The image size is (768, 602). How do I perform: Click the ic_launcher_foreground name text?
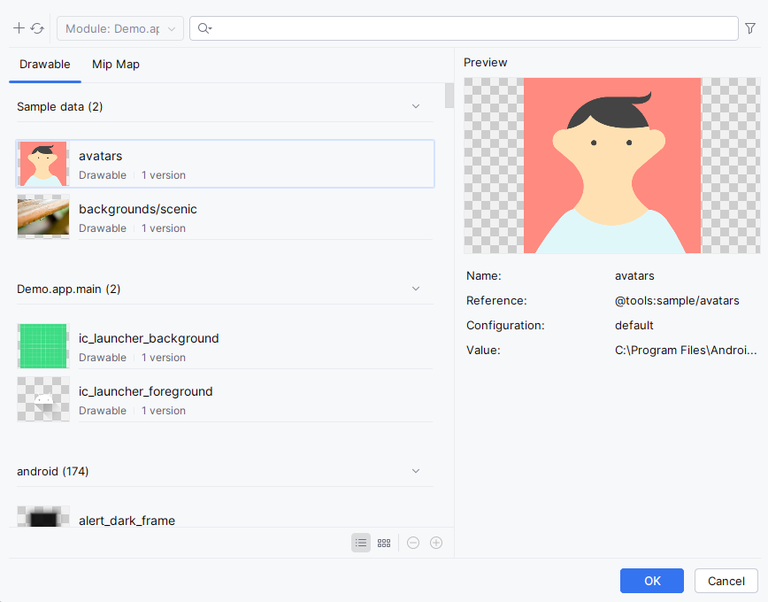(145, 391)
